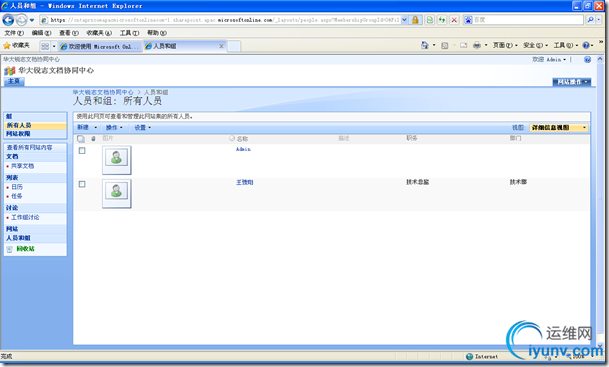Click the compatibility view page icon
This screenshot has height=367, width=609.
pyautogui.click(x=430, y=20)
